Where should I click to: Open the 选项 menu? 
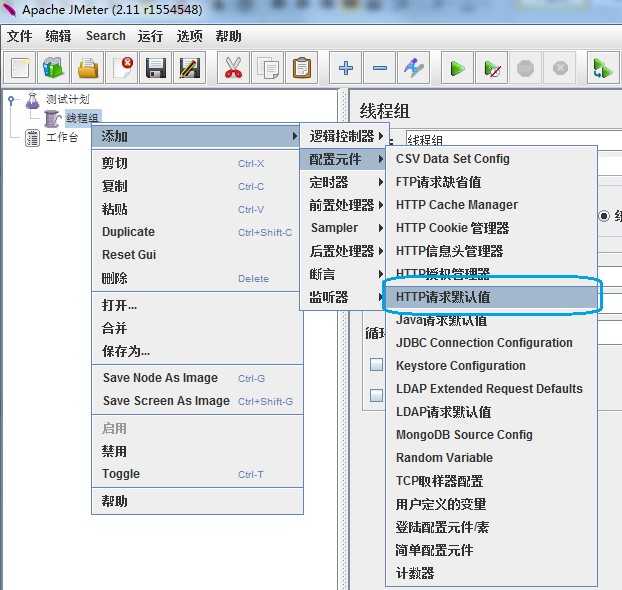(x=189, y=36)
